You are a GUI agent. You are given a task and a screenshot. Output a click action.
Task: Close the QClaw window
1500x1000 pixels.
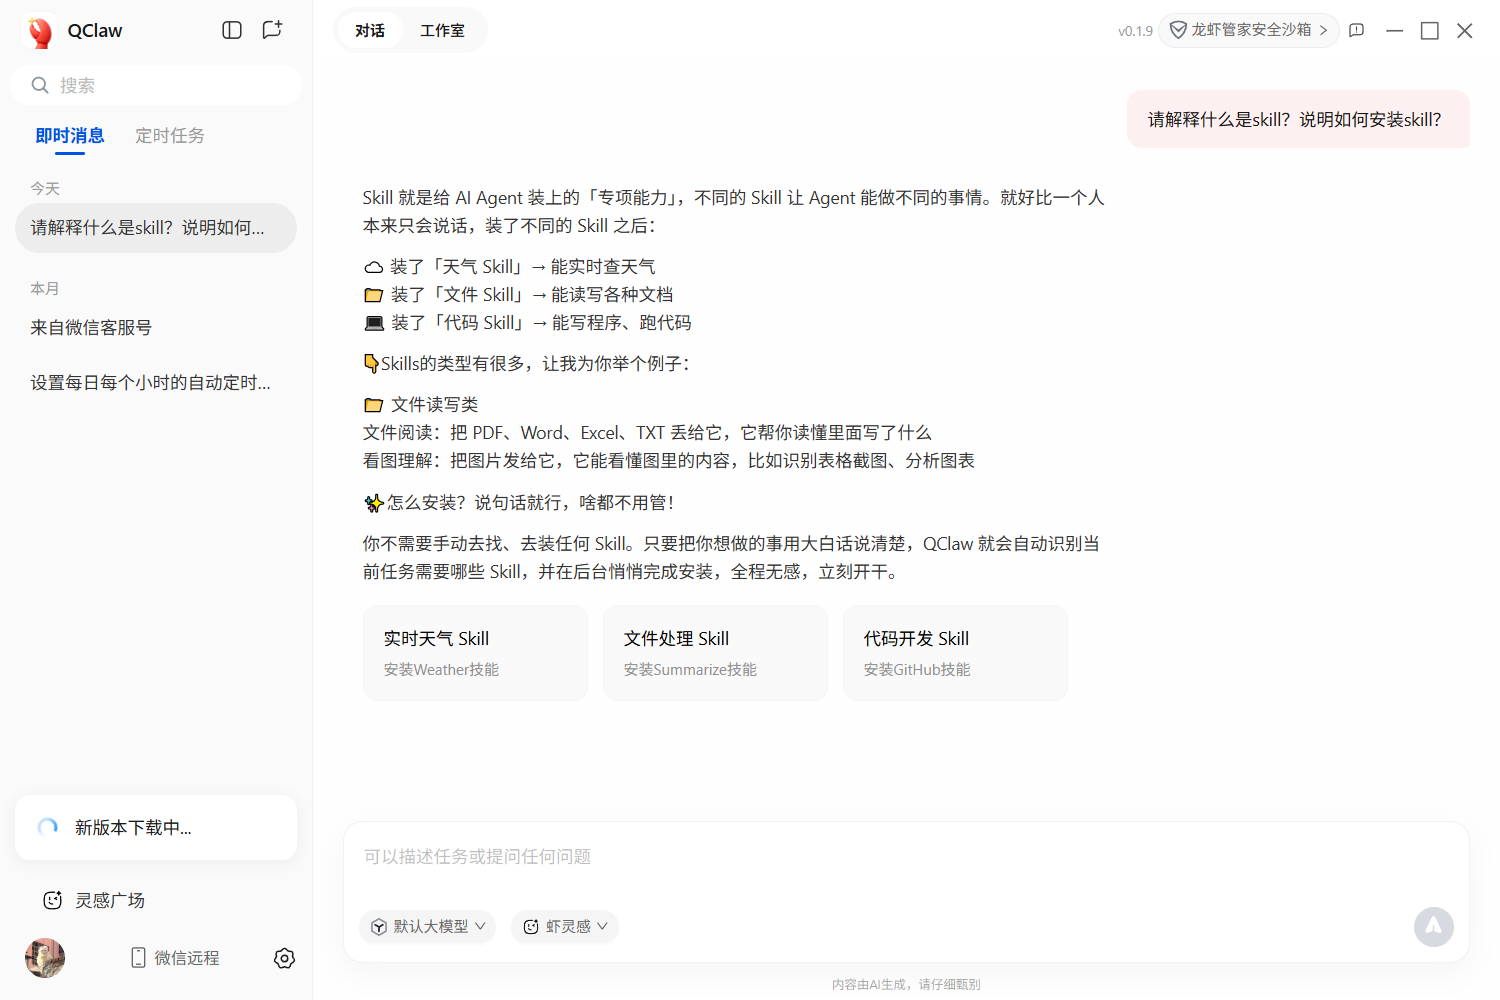pyautogui.click(x=1465, y=31)
